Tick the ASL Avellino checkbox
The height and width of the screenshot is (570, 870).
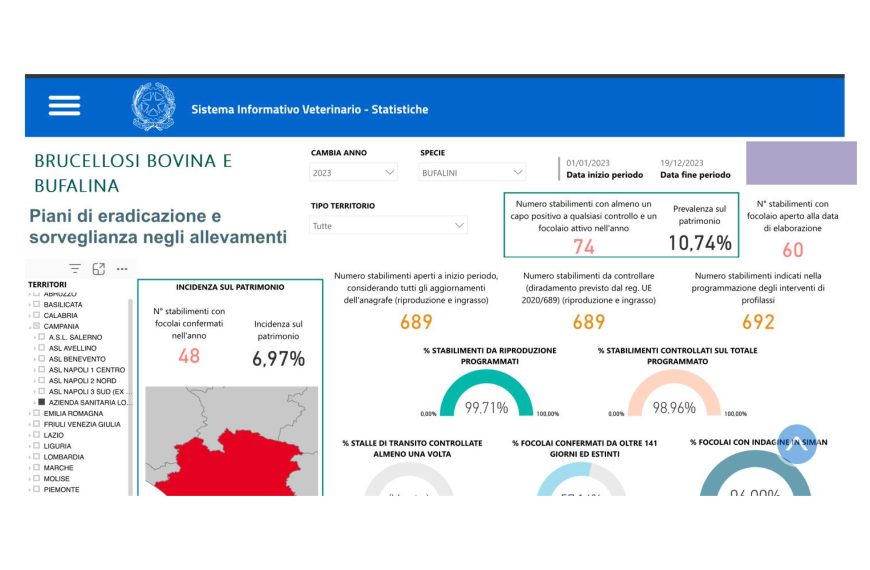pos(42,348)
